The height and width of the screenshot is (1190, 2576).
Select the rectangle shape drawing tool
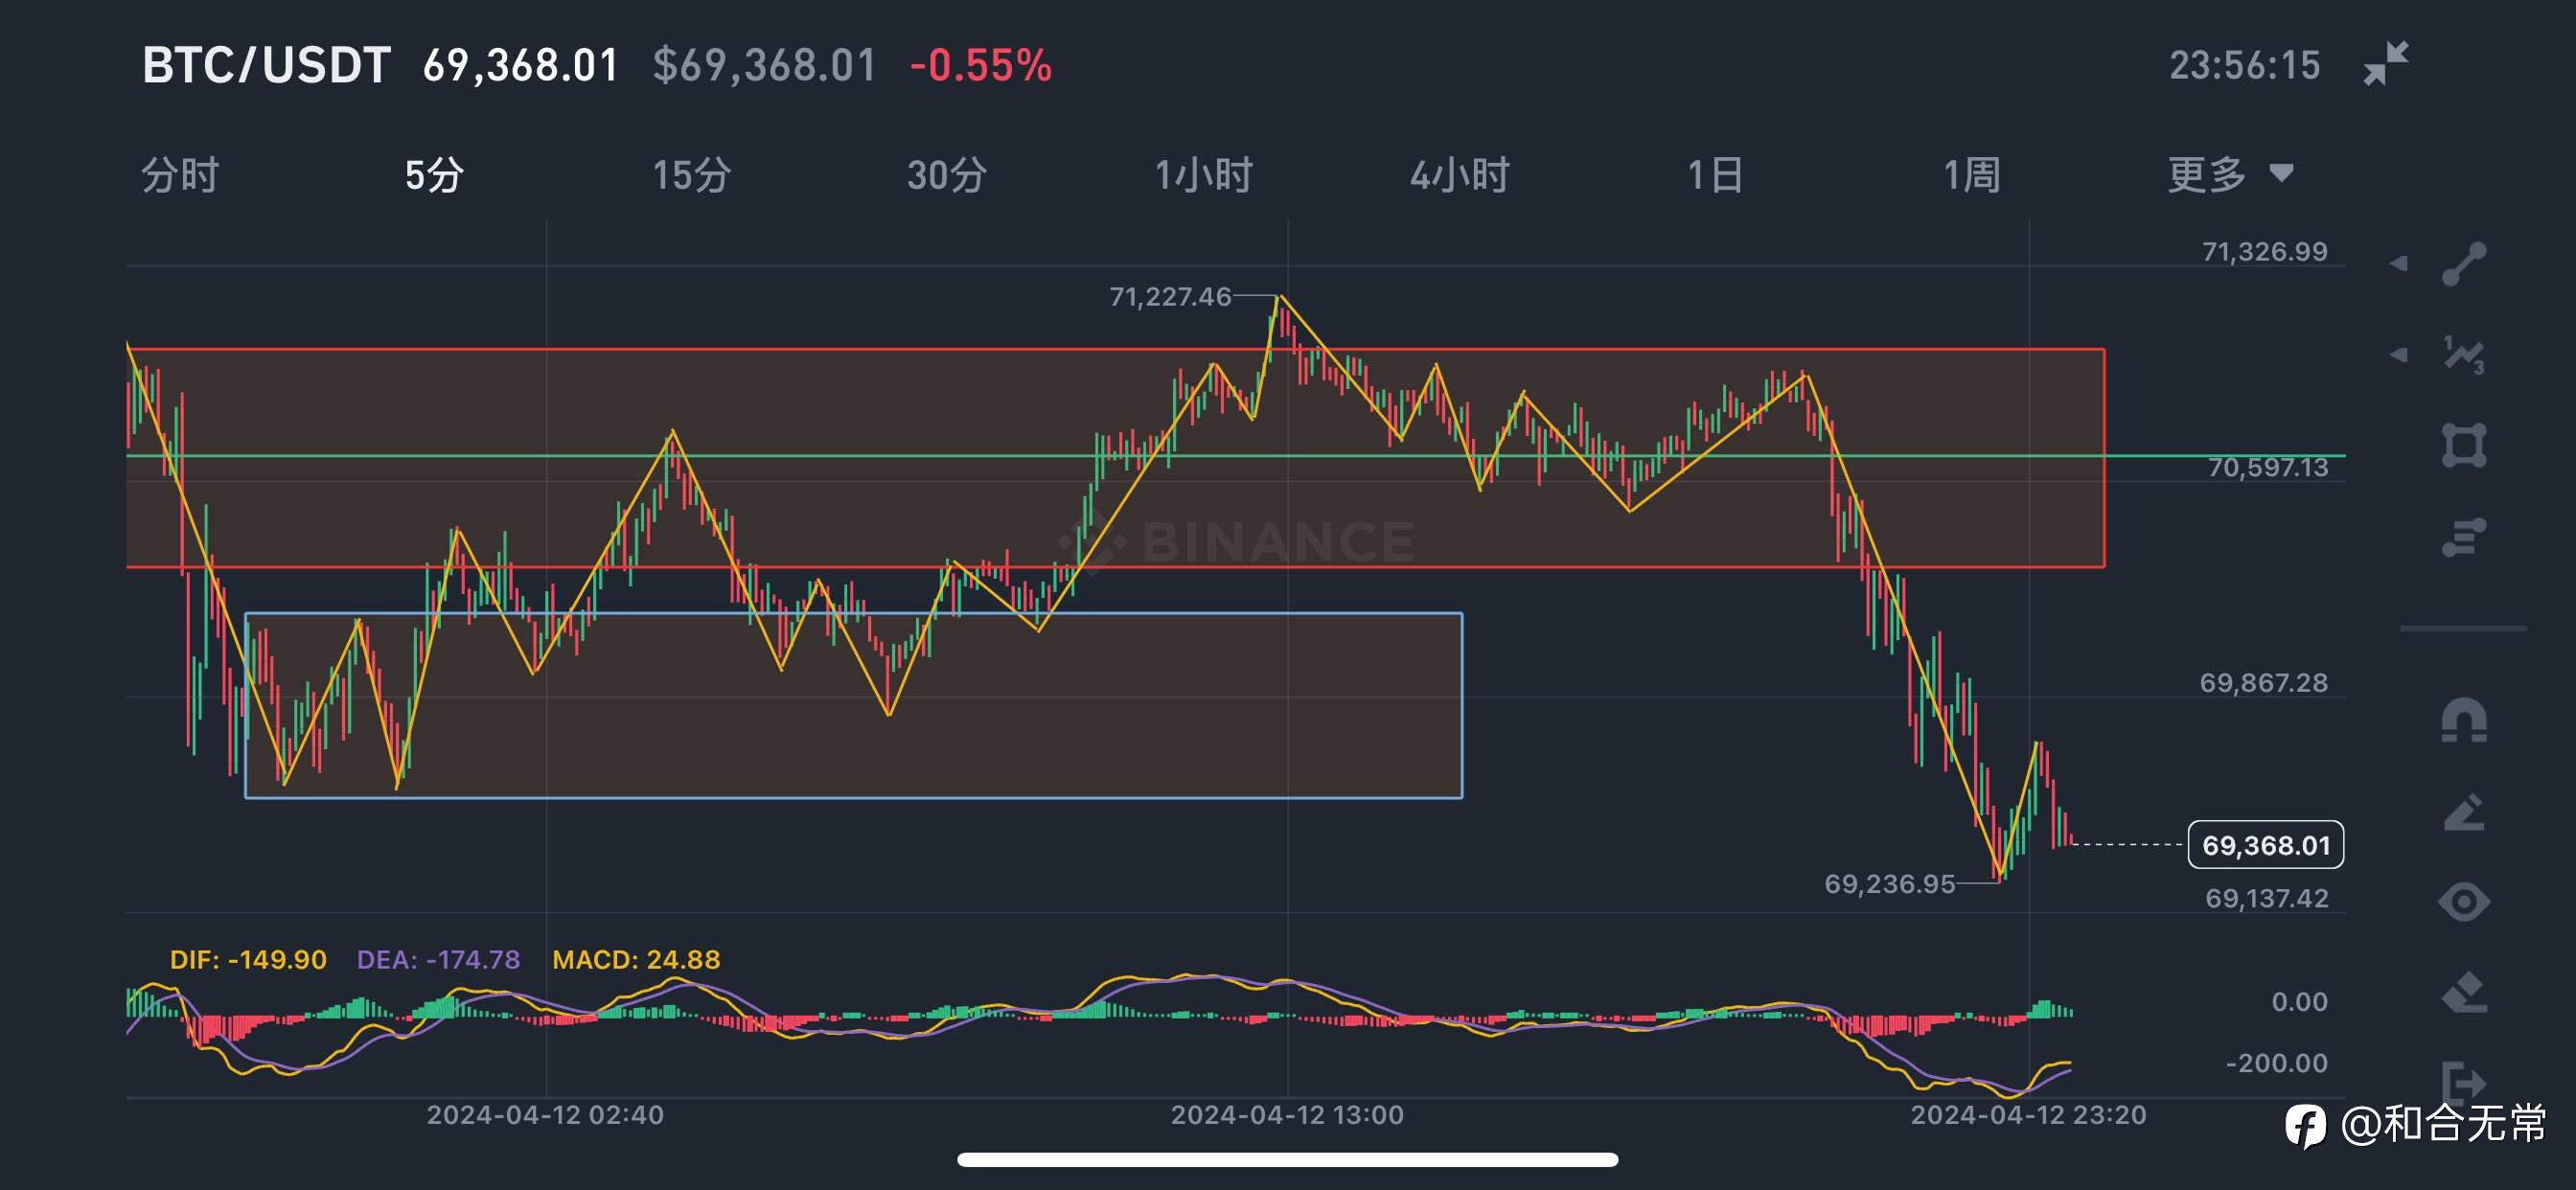[2463, 446]
